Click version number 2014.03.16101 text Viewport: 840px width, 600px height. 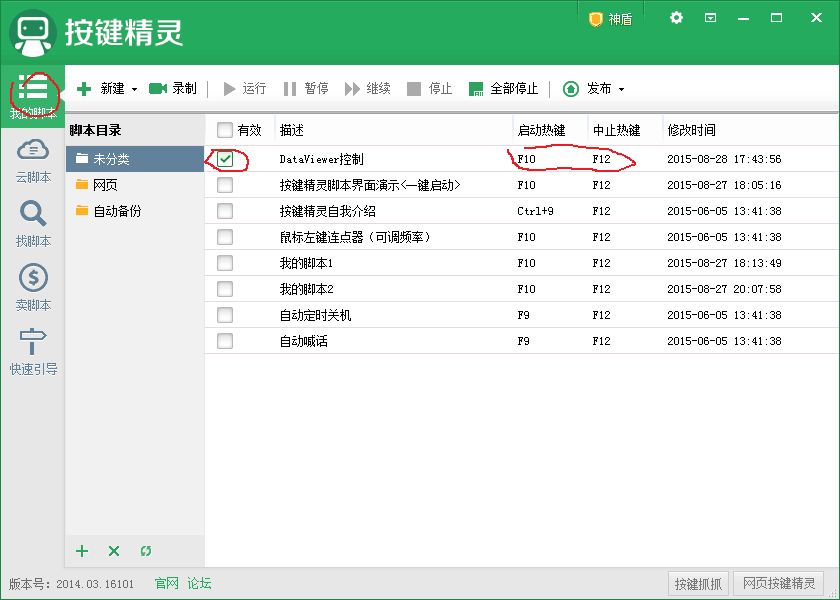[x=95, y=583]
